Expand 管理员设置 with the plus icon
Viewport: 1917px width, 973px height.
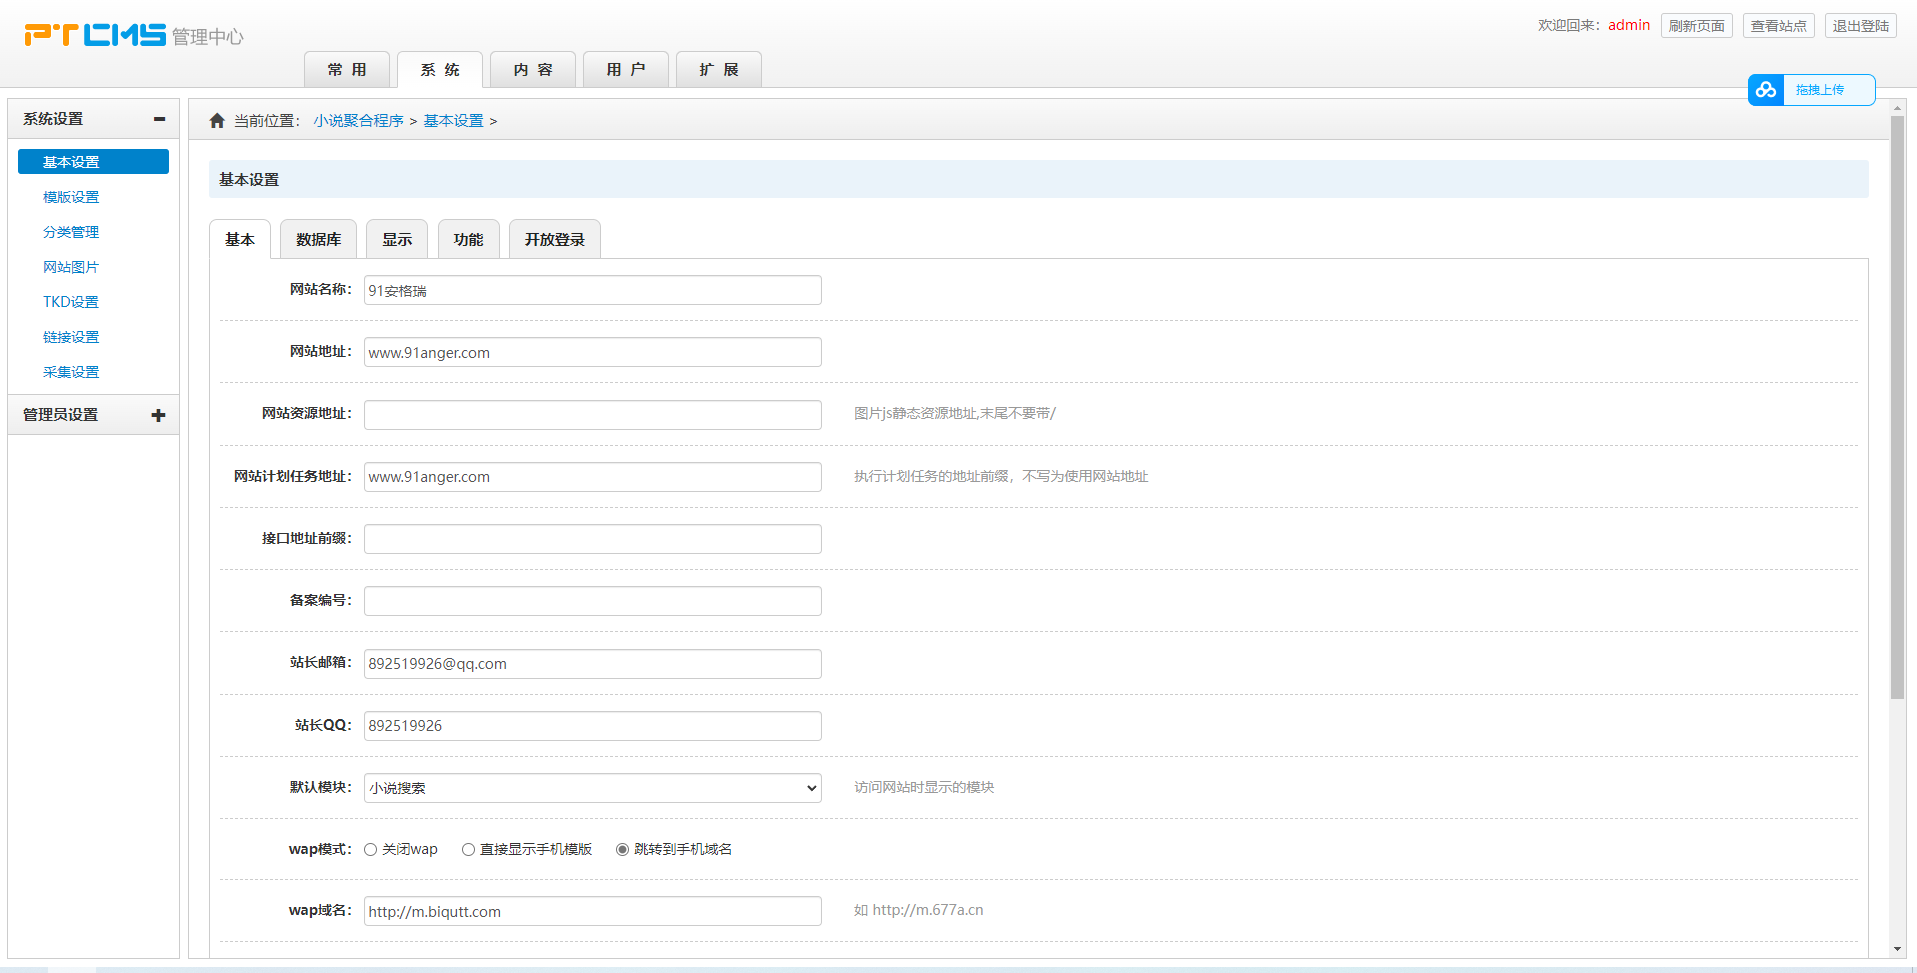pyautogui.click(x=158, y=415)
